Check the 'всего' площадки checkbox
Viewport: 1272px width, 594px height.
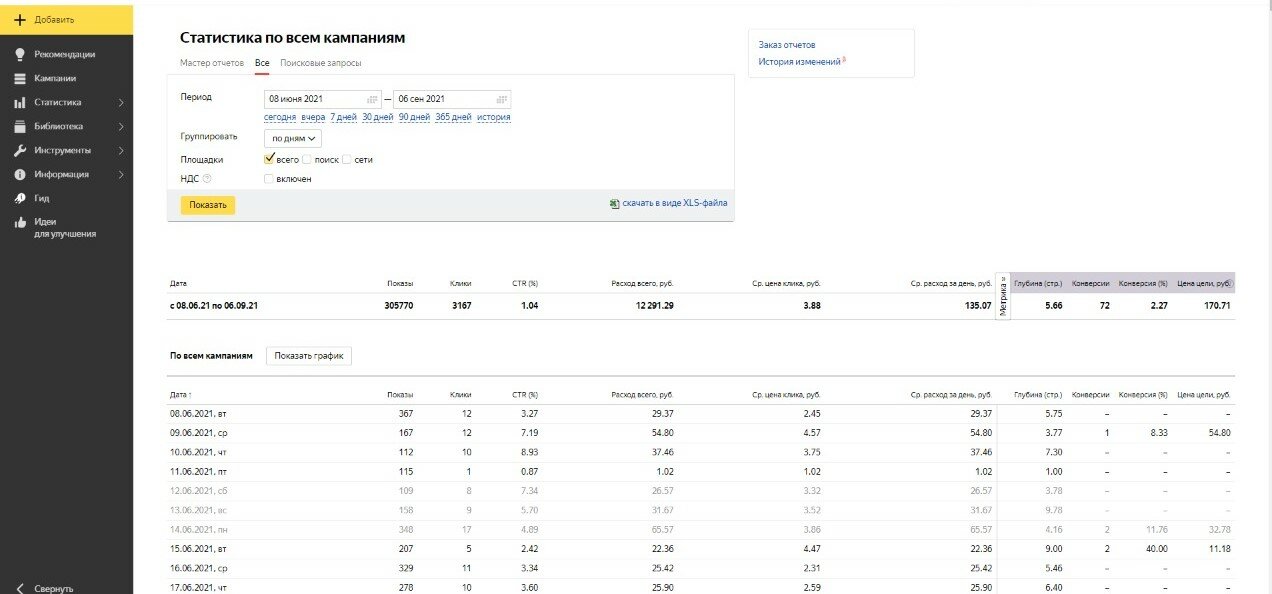point(269,159)
